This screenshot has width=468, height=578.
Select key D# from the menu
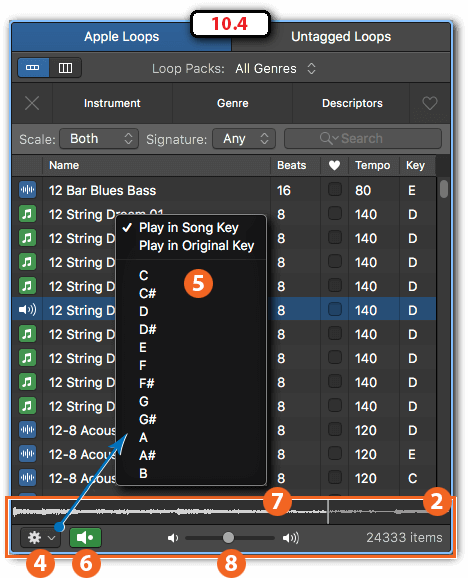point(147,329)
